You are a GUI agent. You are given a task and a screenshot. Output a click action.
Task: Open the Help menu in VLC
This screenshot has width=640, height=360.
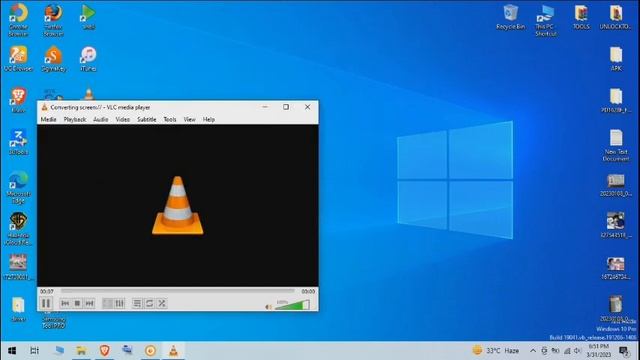(209, 120)
